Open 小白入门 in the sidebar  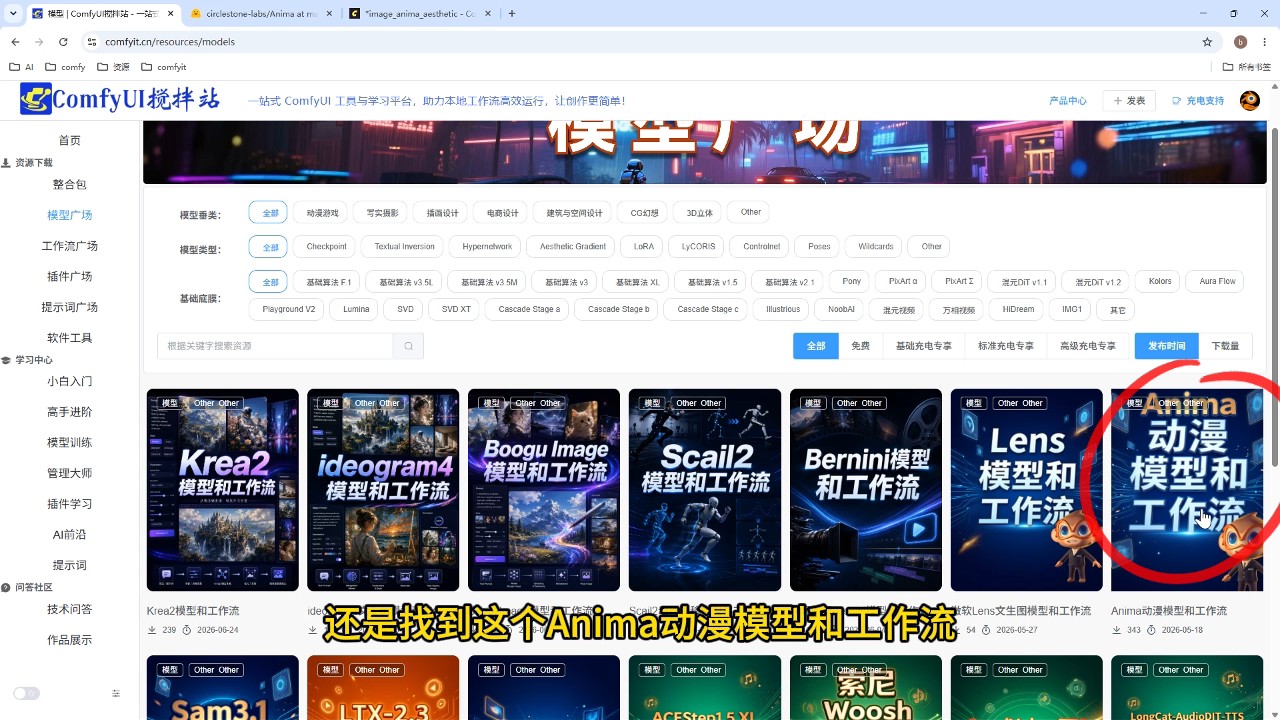(69, 381)
